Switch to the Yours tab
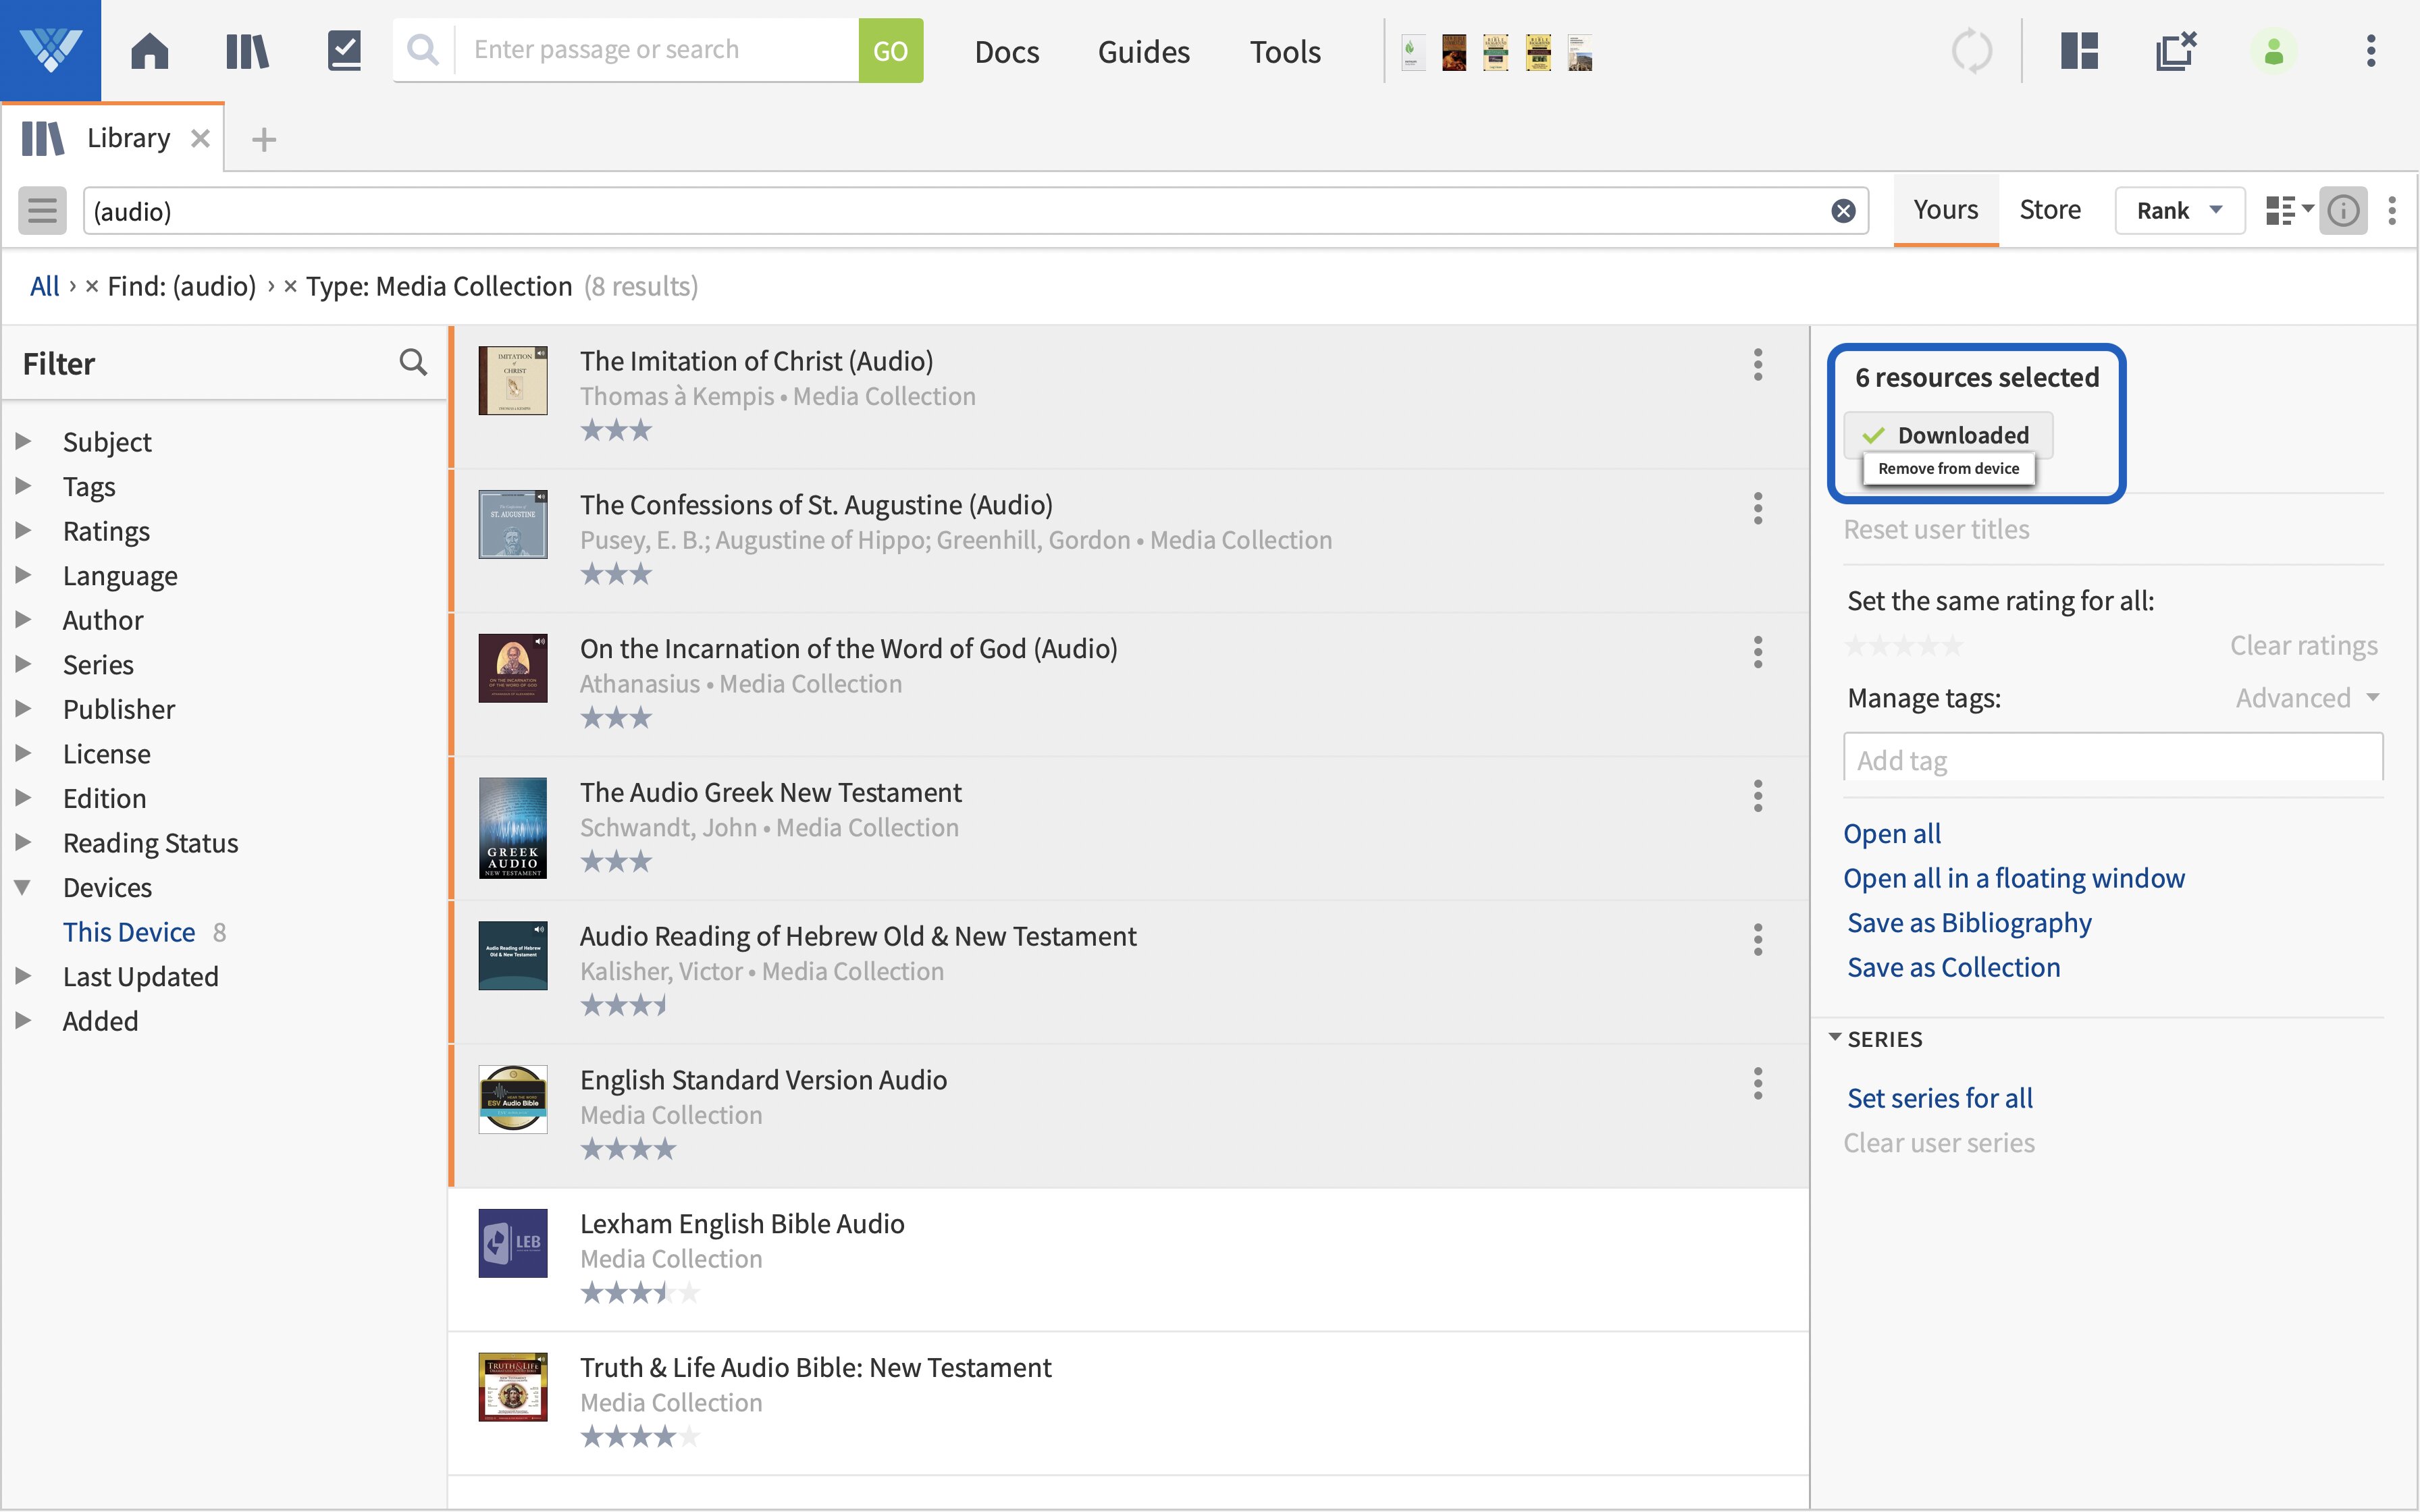This screenshot has height=1512, width=2420. [1945, 210]
